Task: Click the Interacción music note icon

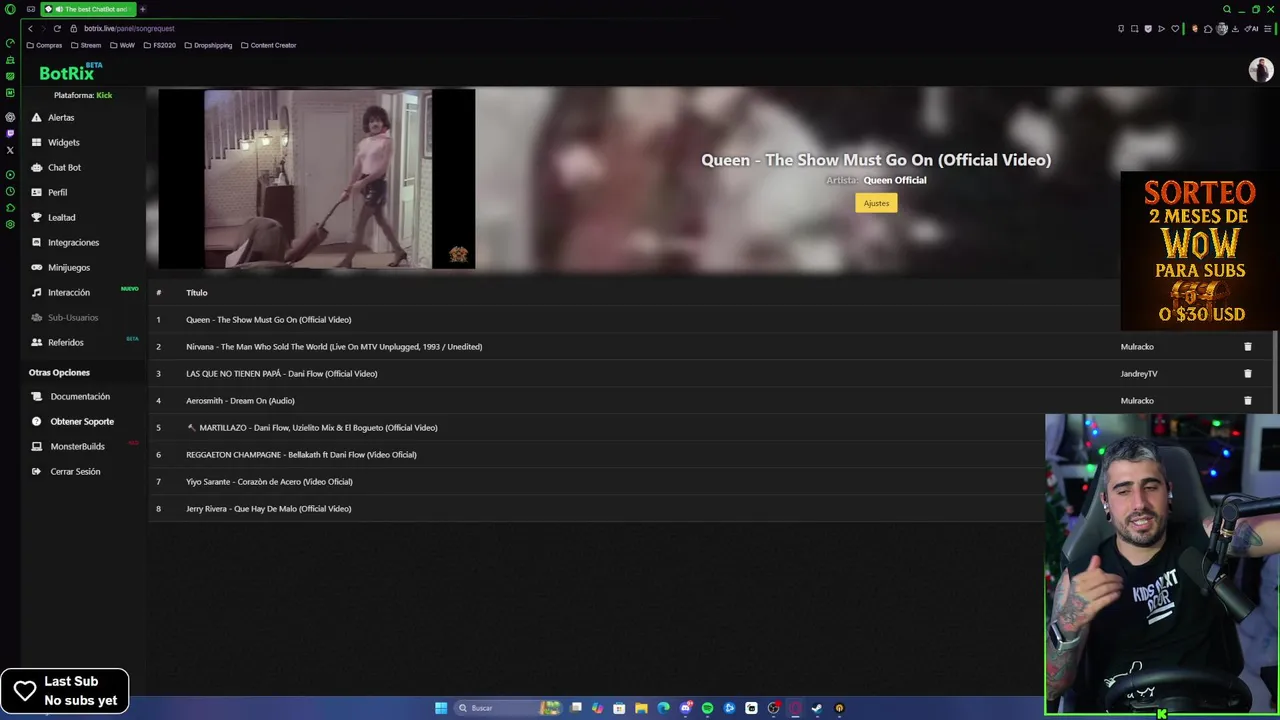Action: [x=37, y=292]
